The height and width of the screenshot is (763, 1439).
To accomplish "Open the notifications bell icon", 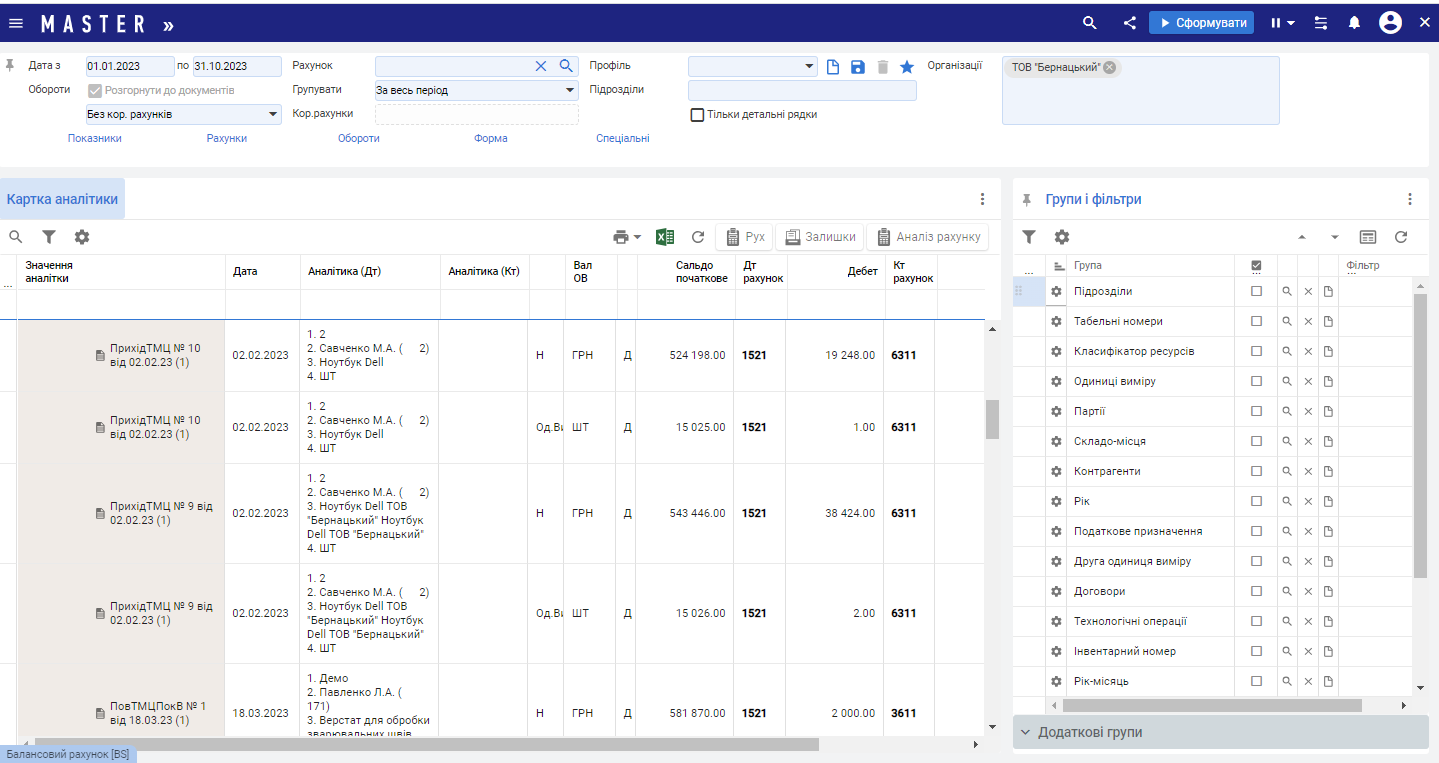I will (1354, 23).
